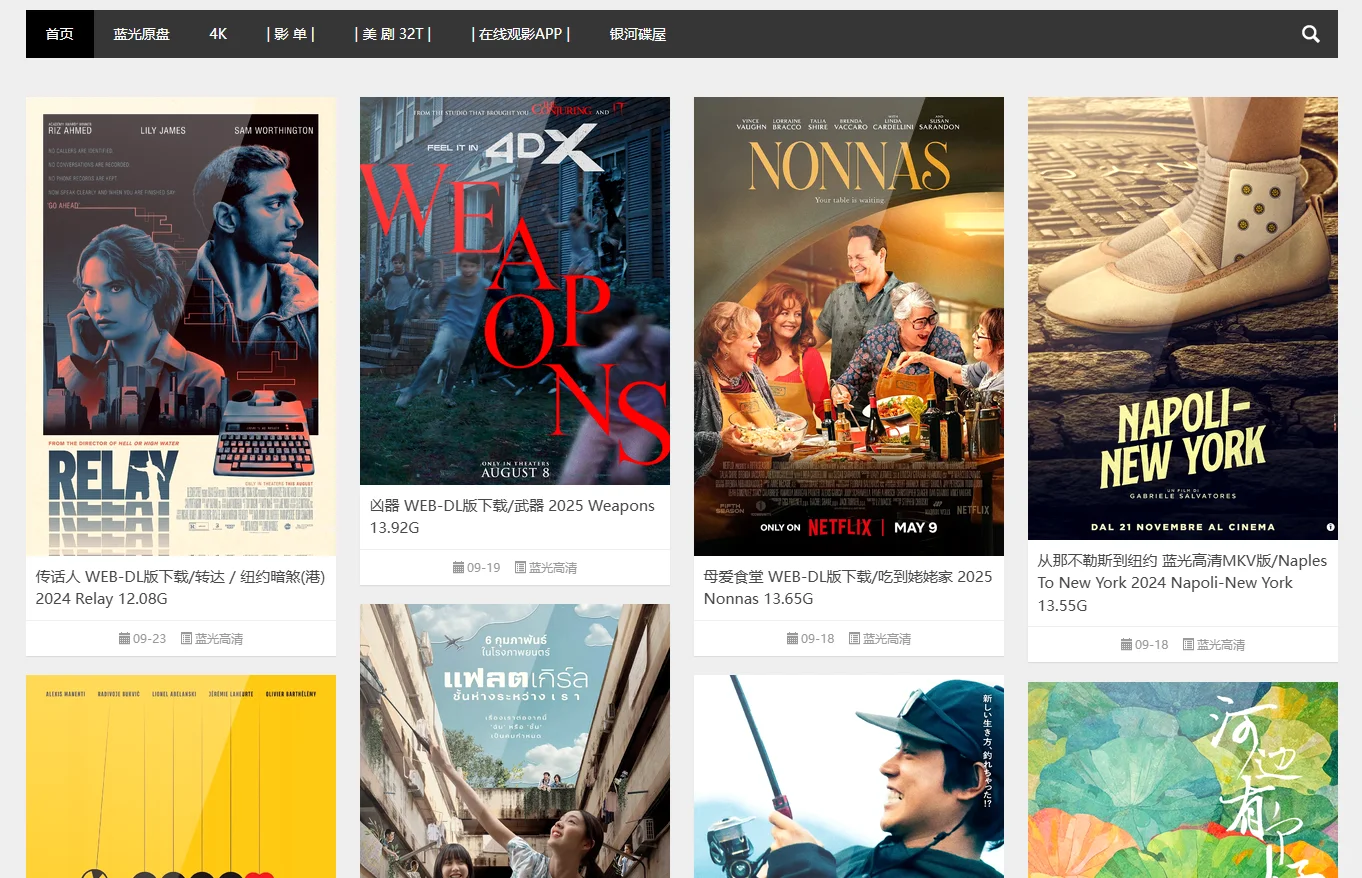Open the 银河碟屋 menu item
1362x878 pixels.
tap(638, 34)
